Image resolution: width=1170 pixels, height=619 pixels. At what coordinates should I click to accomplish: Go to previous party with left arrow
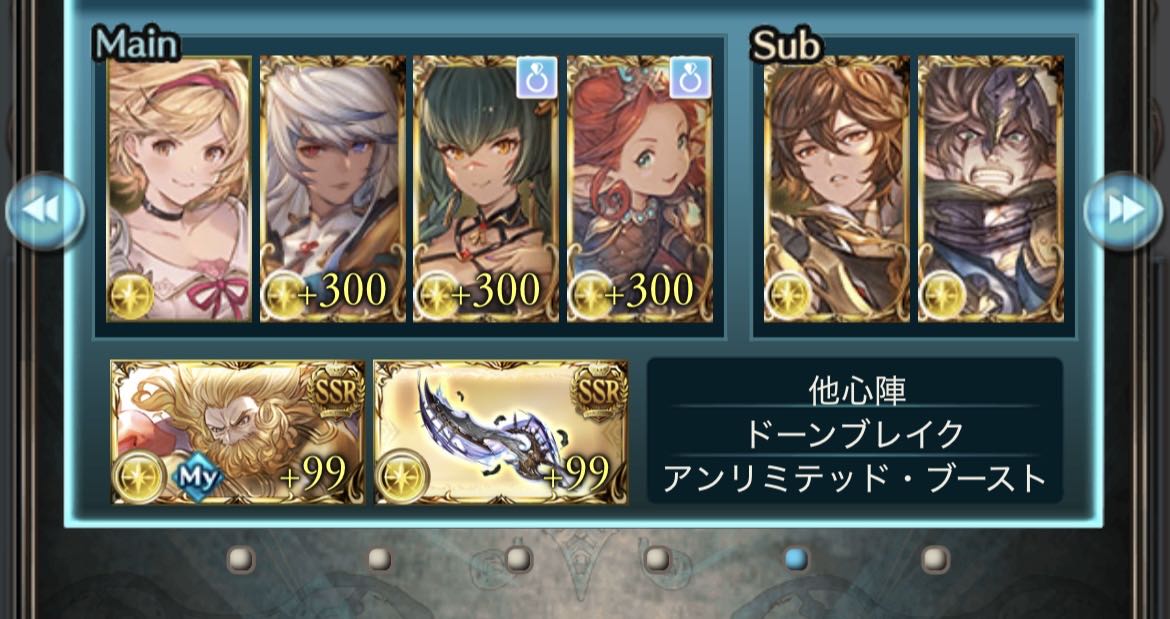coord(45,211)
